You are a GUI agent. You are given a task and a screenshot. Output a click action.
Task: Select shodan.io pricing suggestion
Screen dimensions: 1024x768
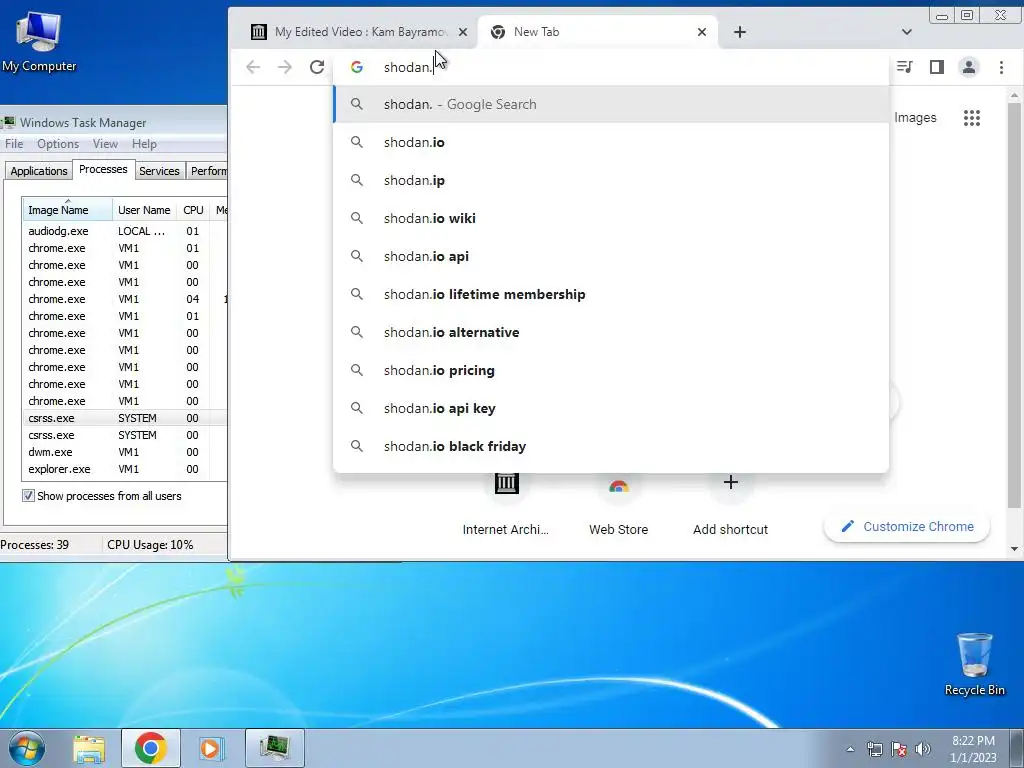[x=611, y=370]
